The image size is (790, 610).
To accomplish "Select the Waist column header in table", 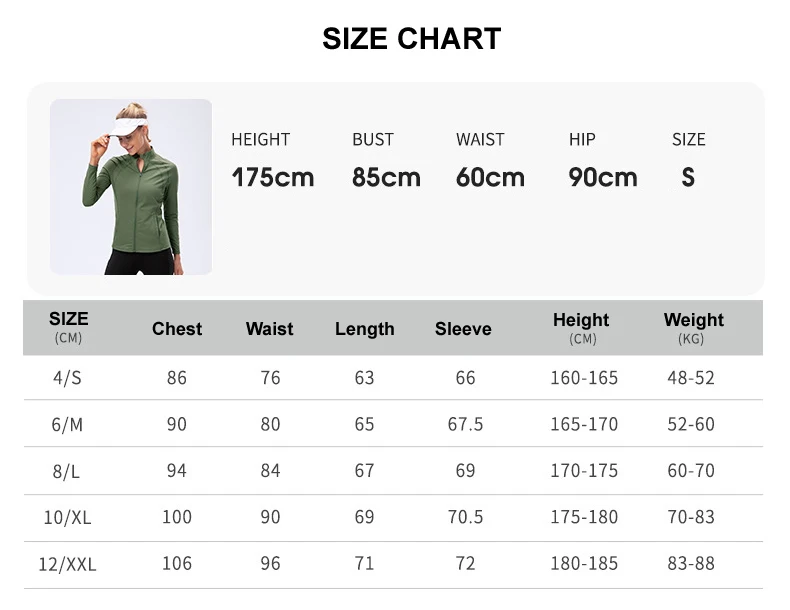I will 270,329.
